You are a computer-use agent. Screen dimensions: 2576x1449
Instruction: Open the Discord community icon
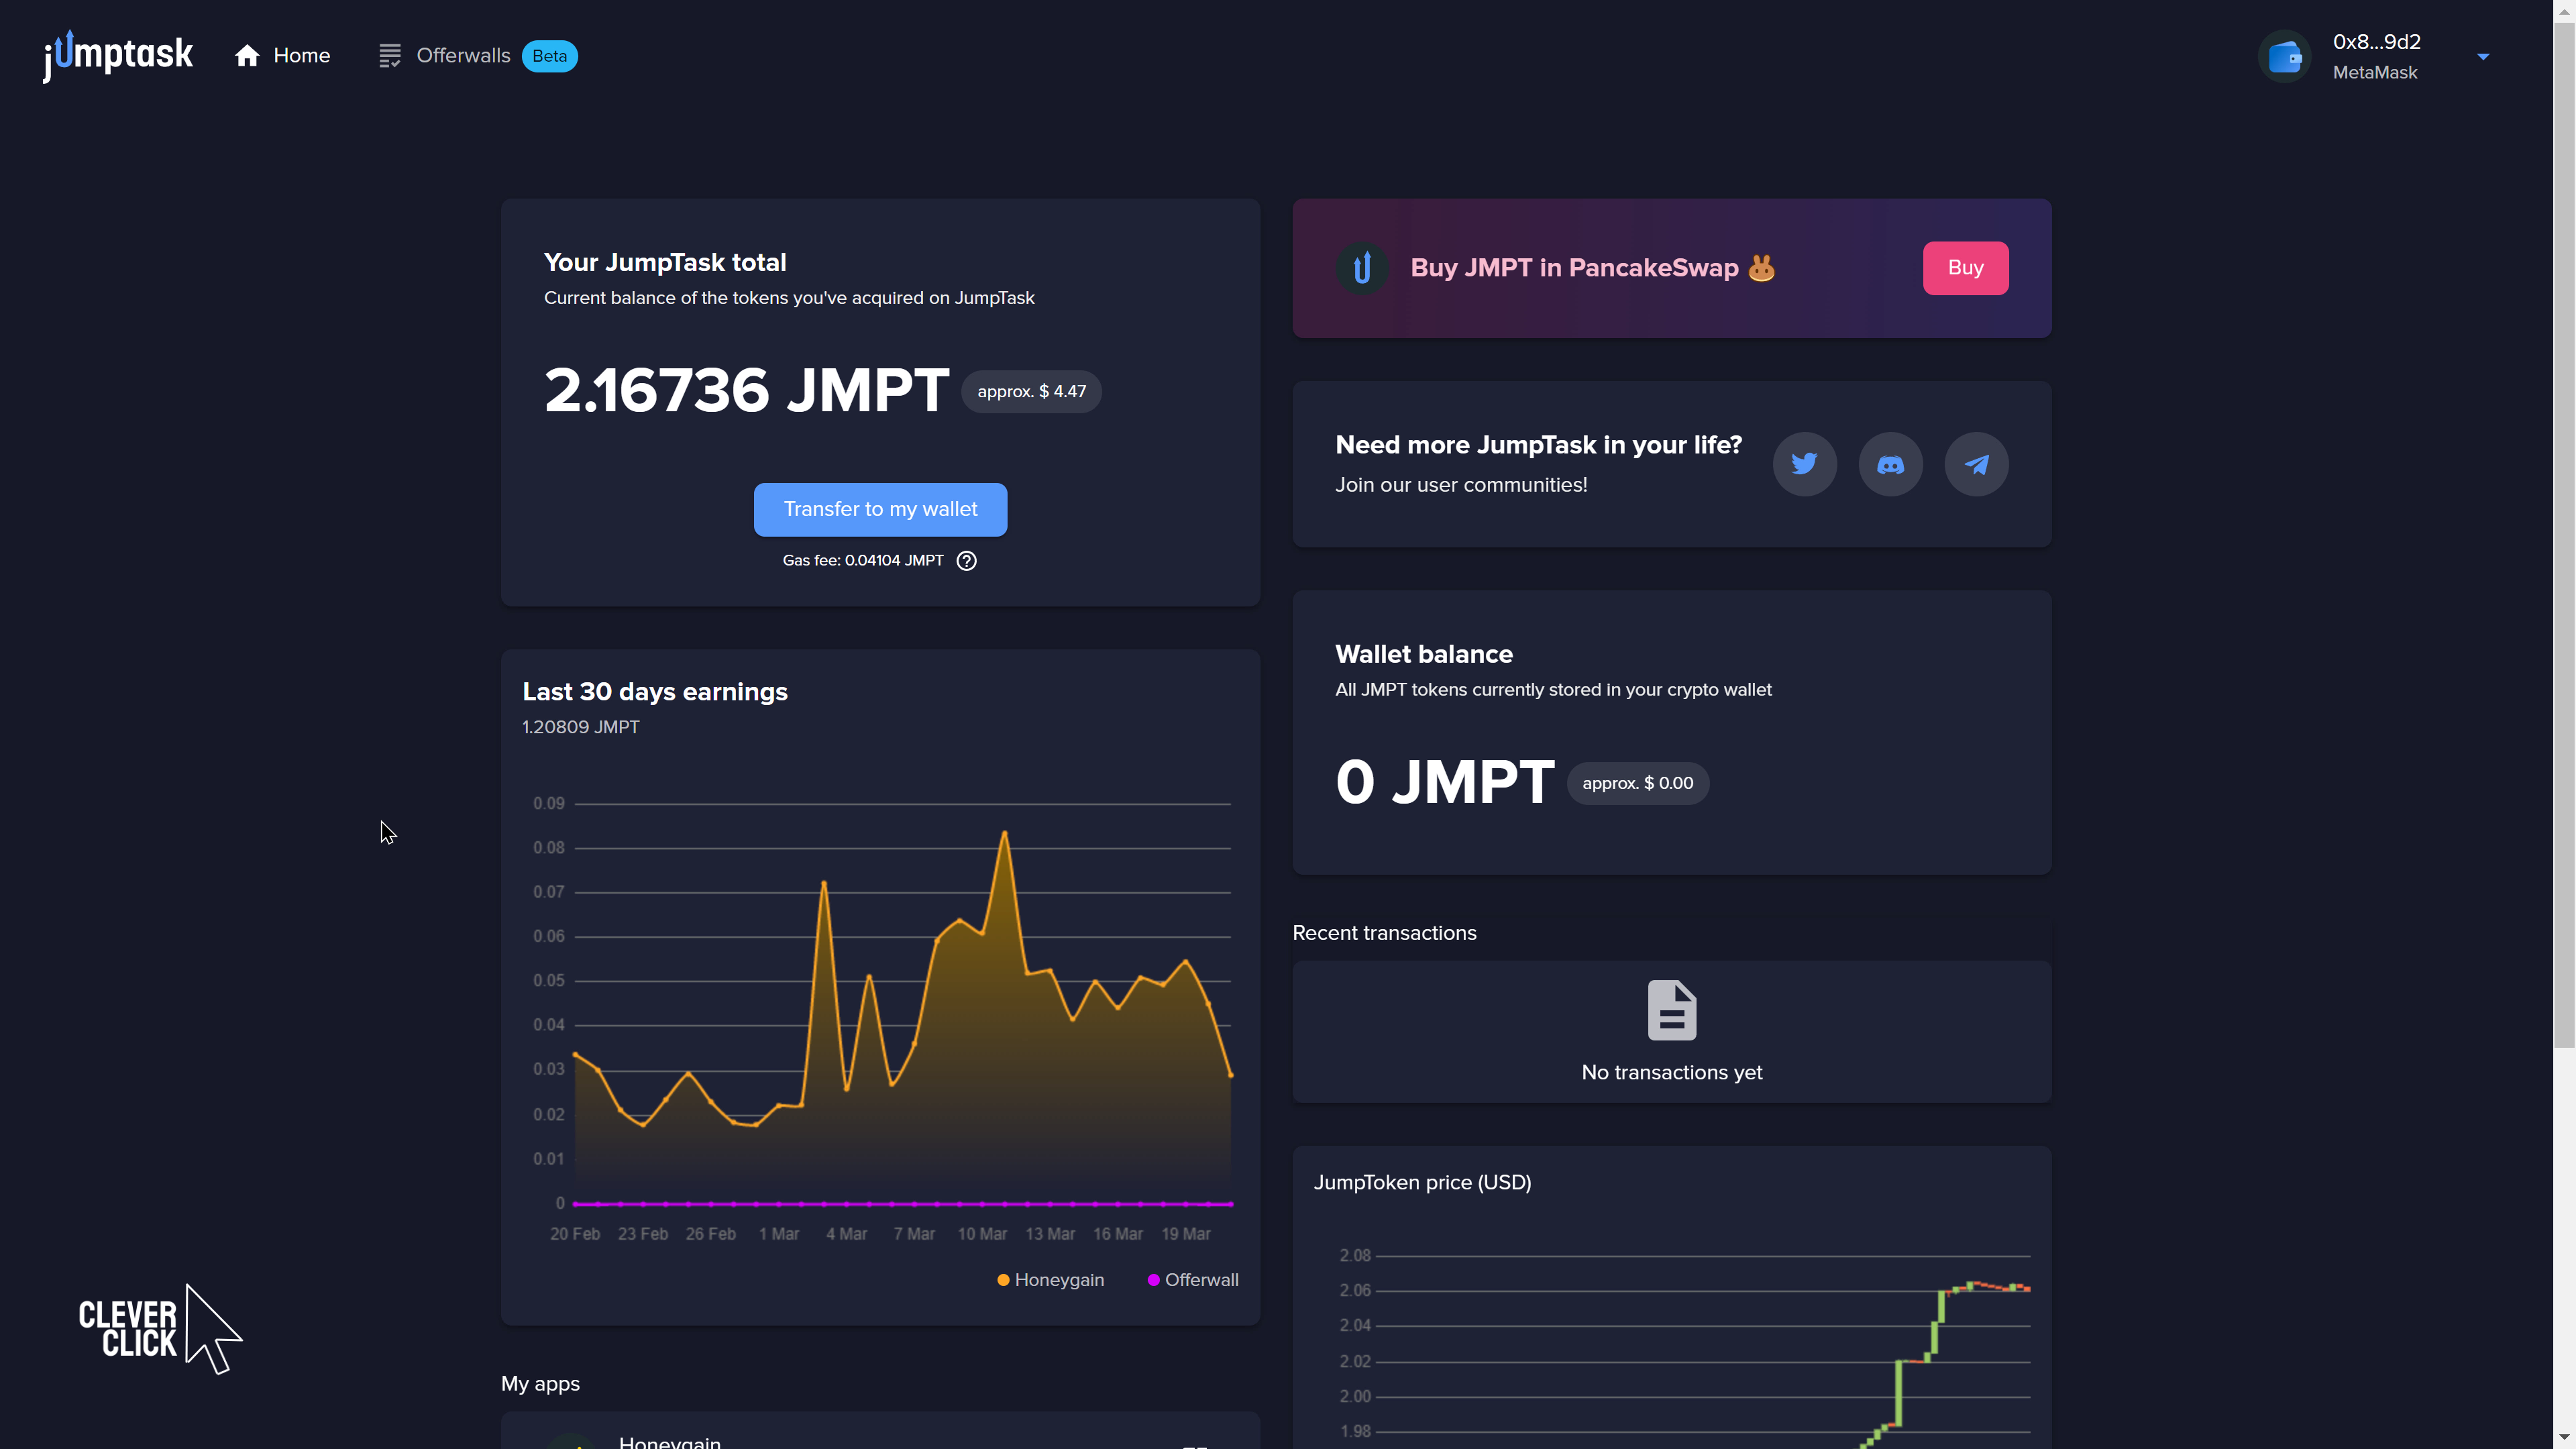1890,464
